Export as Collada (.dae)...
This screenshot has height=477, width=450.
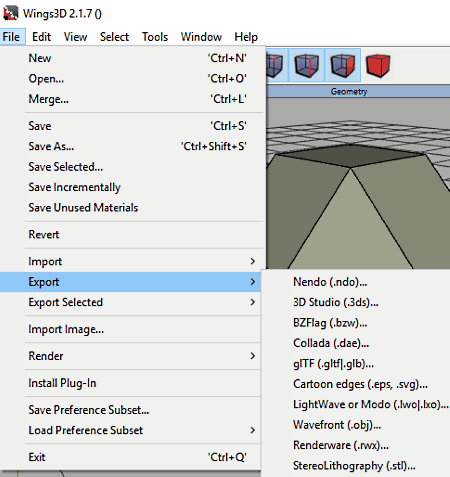tap(356, 343)
